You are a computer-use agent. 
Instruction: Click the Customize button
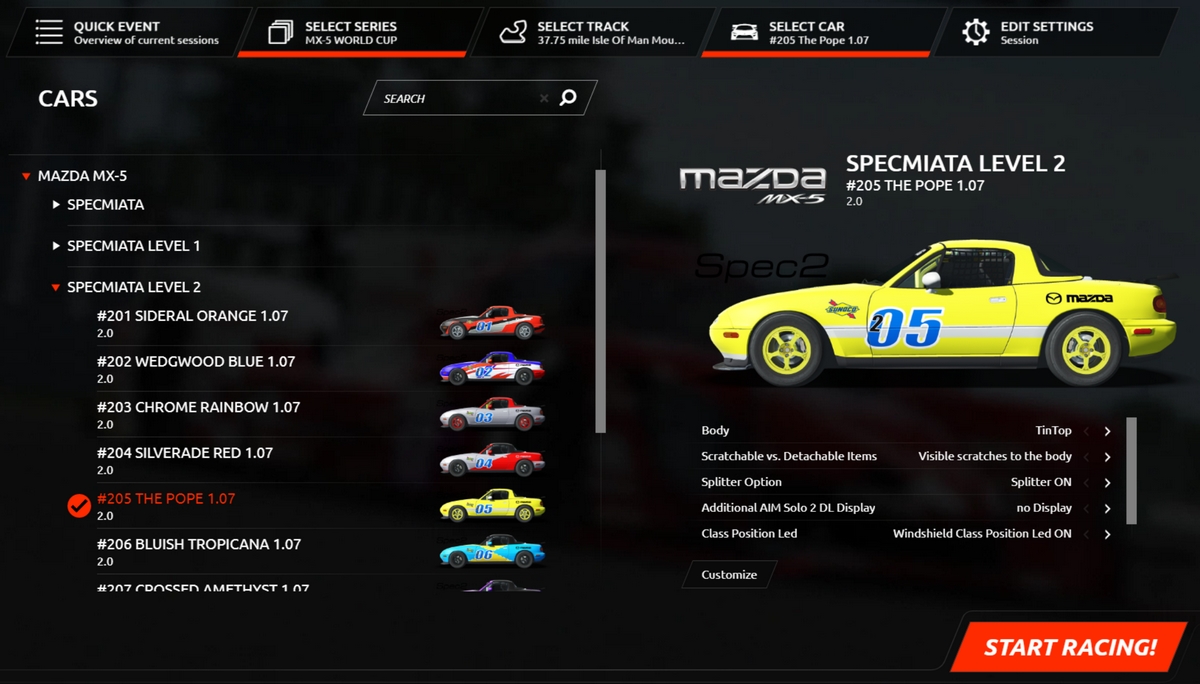[729, 575]
